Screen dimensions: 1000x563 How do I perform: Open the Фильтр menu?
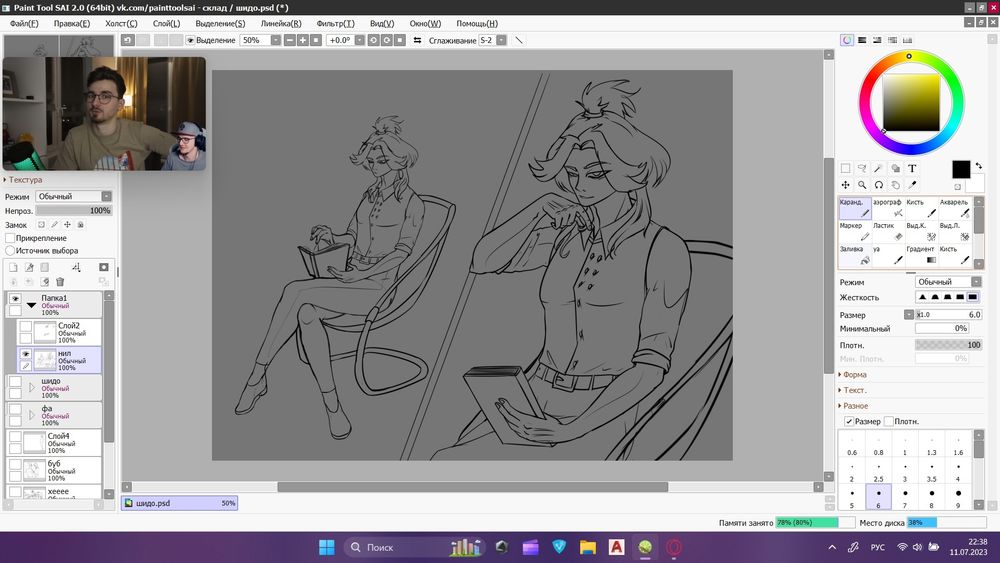(x=335, y=24)
